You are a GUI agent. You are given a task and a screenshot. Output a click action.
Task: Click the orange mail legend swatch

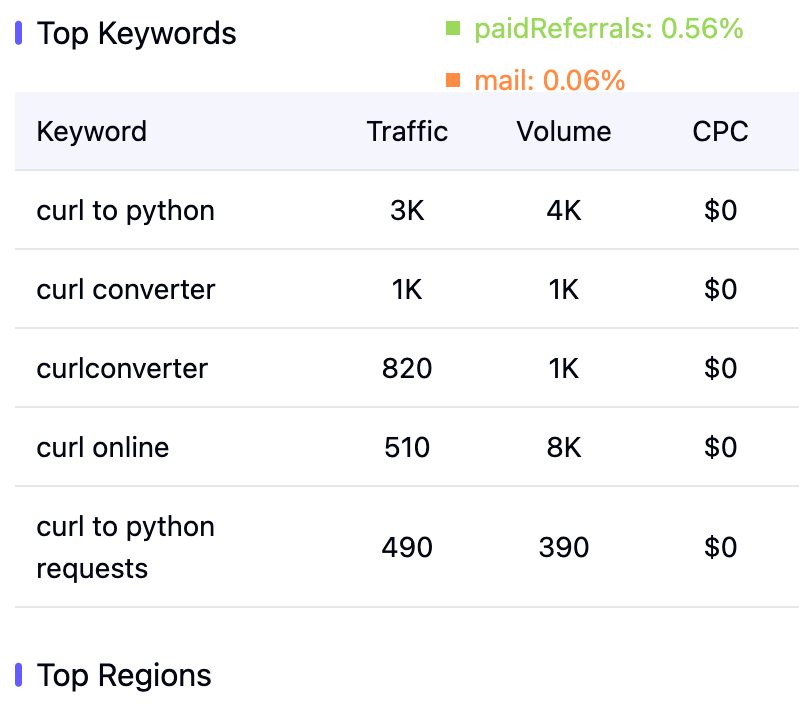pyautogui.click(x=453, y=80)
